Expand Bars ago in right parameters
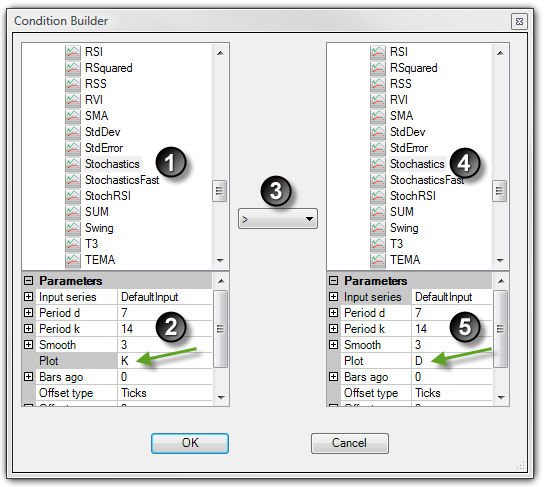The image size is (544, 487). (333, 377)
